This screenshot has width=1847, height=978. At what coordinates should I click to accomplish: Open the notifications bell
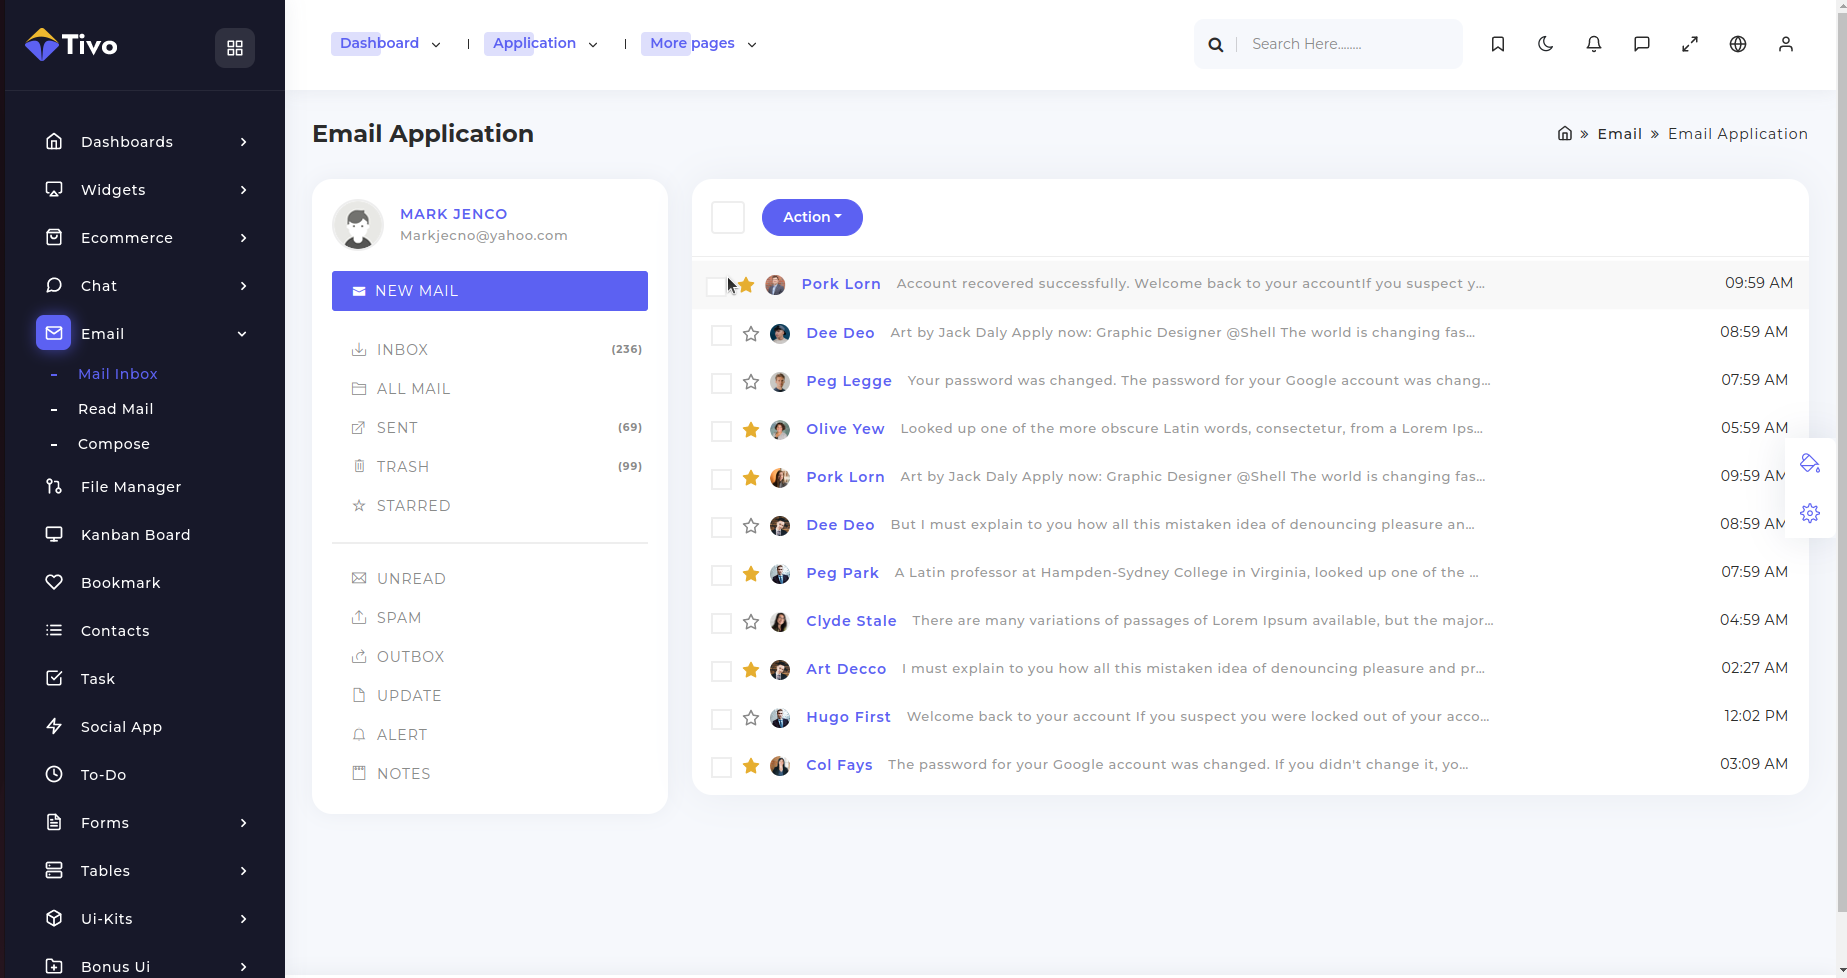[x=1593, y=44]
